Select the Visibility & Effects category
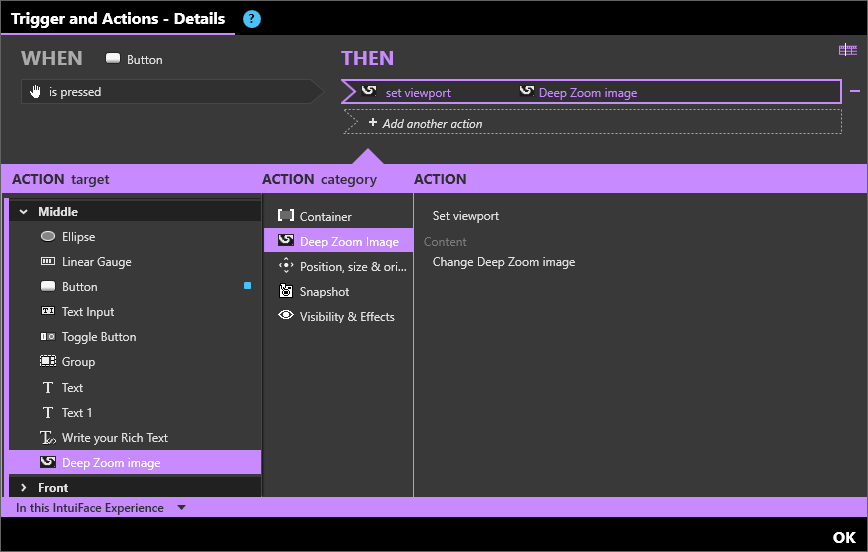Image resolution: width=868 pixels, height=552 pixels. (x=338, y=316)
